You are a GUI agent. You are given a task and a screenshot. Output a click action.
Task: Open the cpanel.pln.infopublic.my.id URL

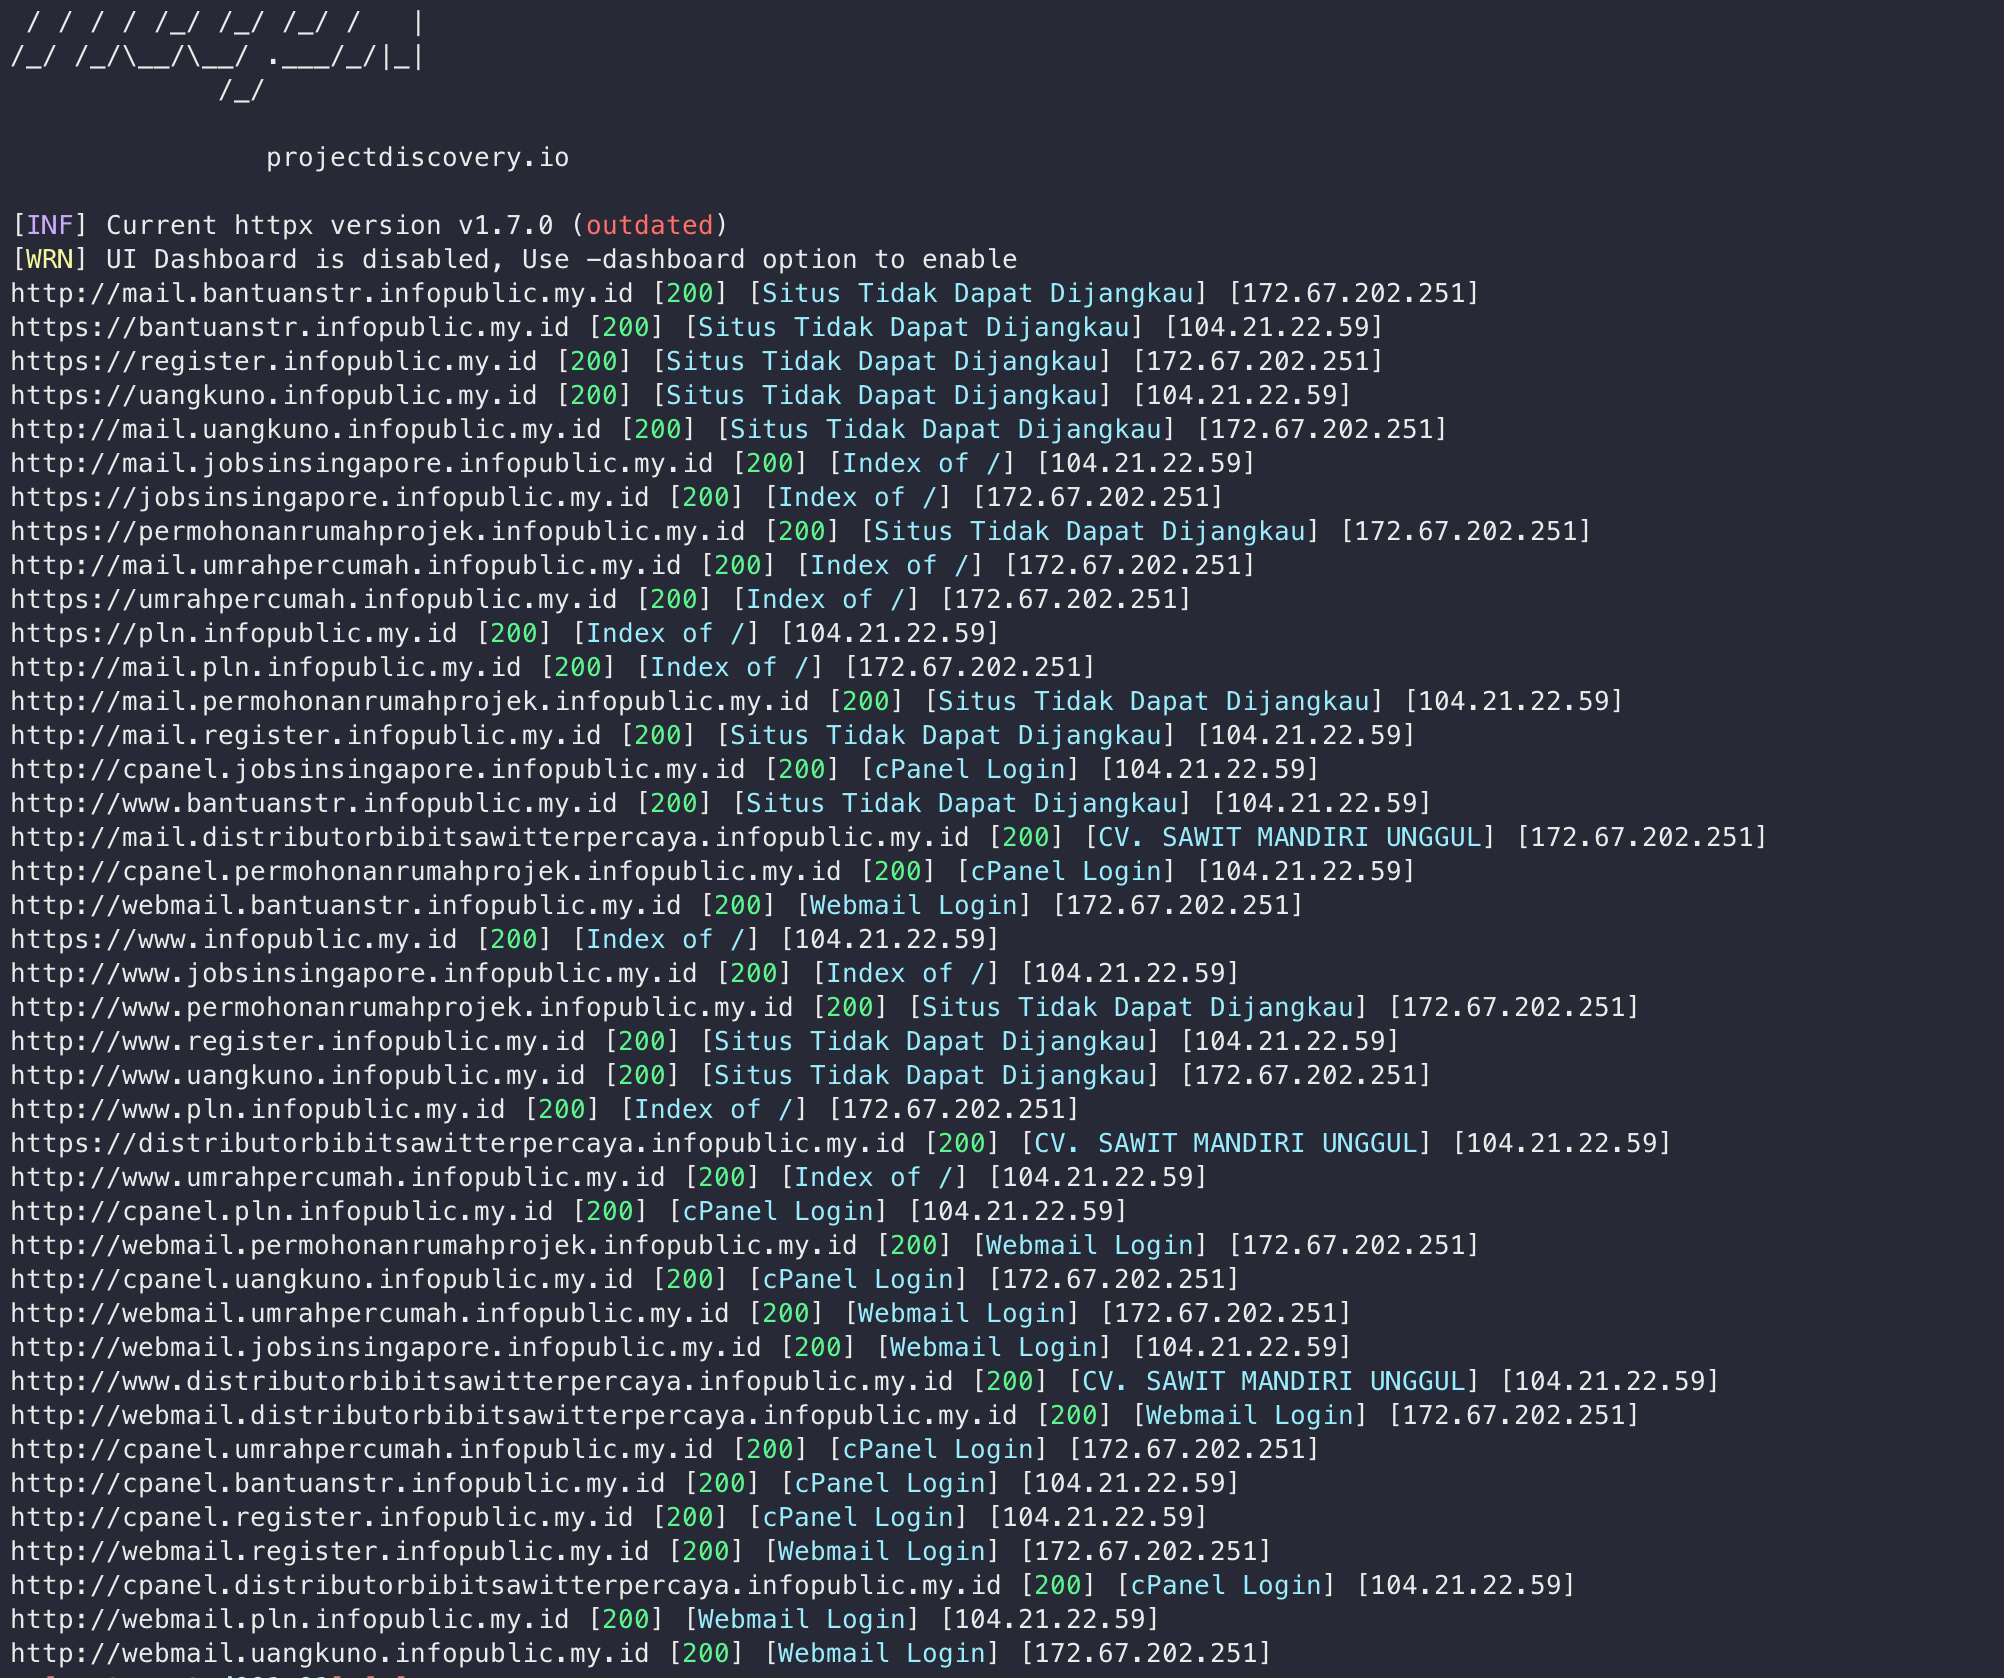coord(282,1212)
